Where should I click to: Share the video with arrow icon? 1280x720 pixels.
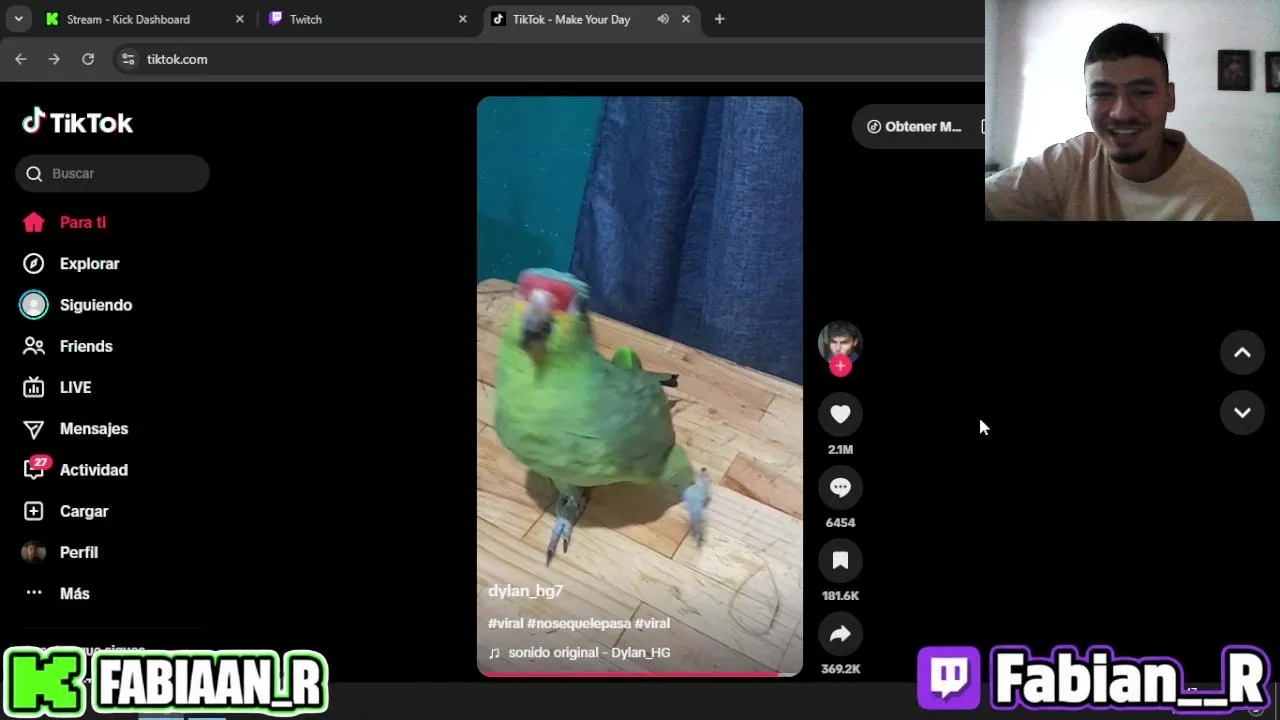pos(840,633)
